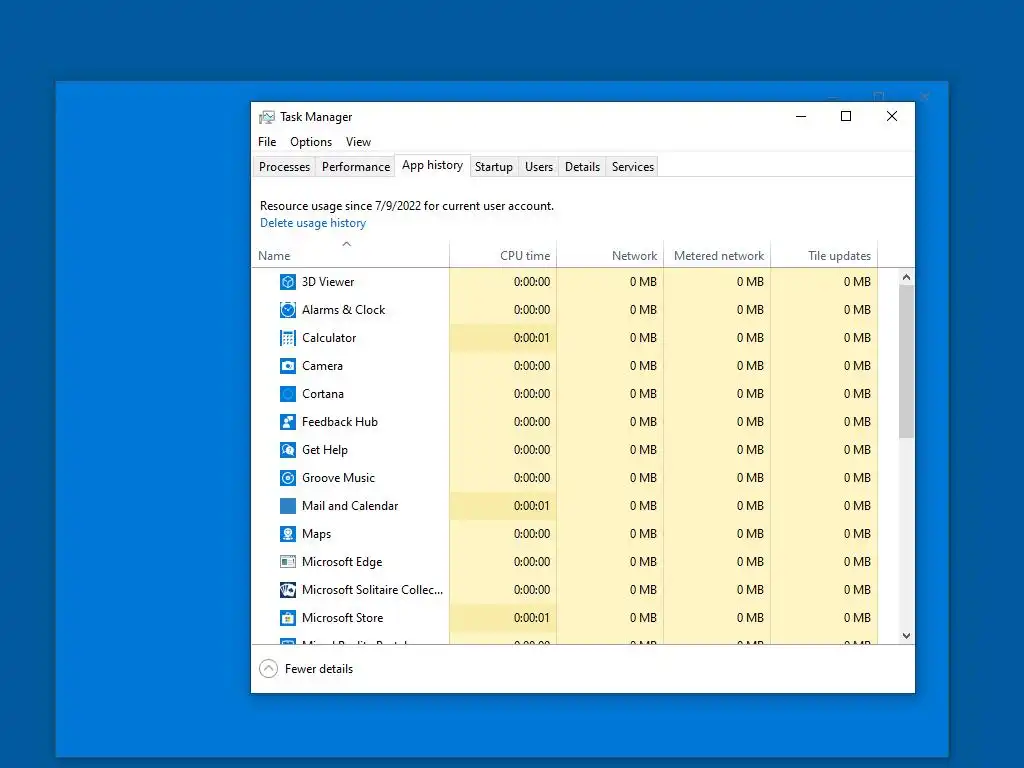Sort by the Name column header
Screen dimensions: 1024x768
pos(351,256)
